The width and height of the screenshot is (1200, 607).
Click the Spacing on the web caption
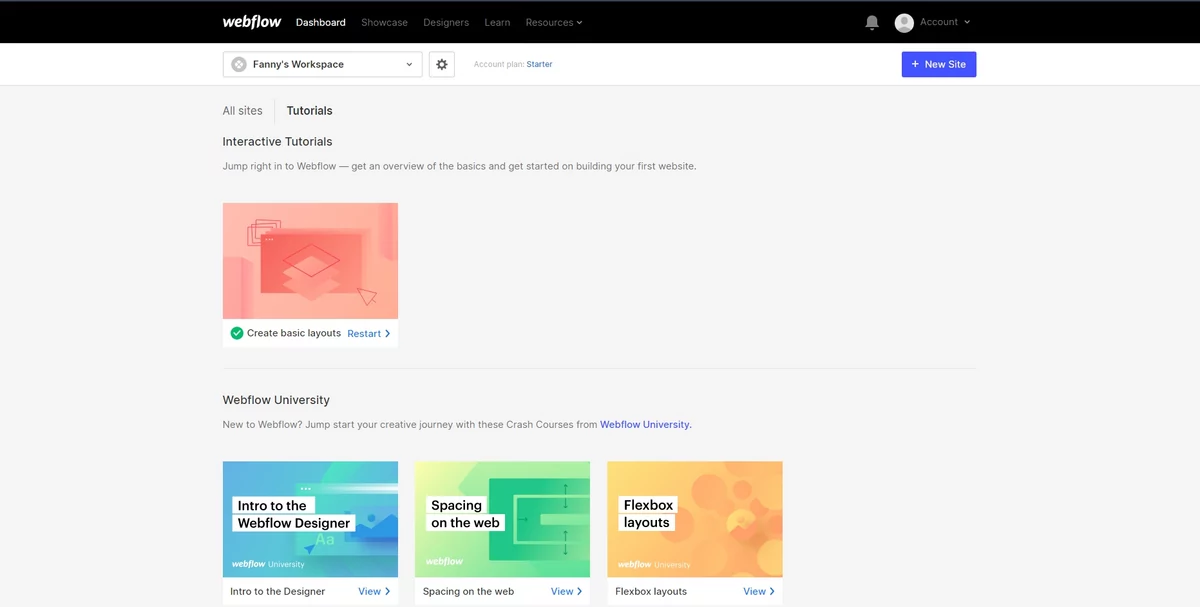point(468,591)
